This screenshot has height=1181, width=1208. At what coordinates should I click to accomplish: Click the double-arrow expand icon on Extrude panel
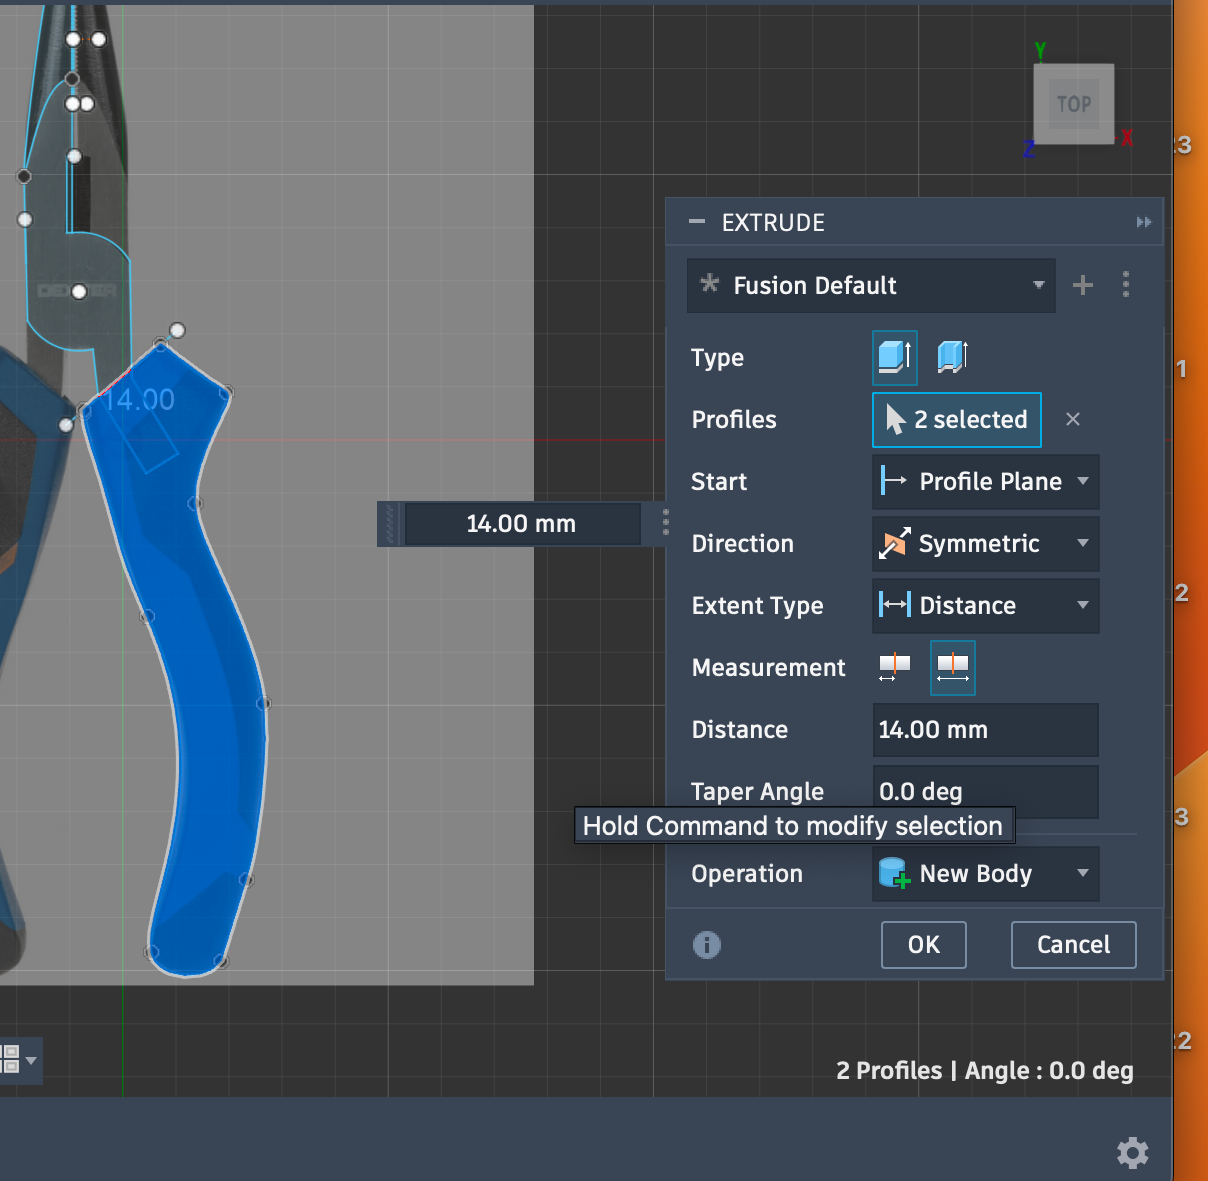[x=1143, y=222]
